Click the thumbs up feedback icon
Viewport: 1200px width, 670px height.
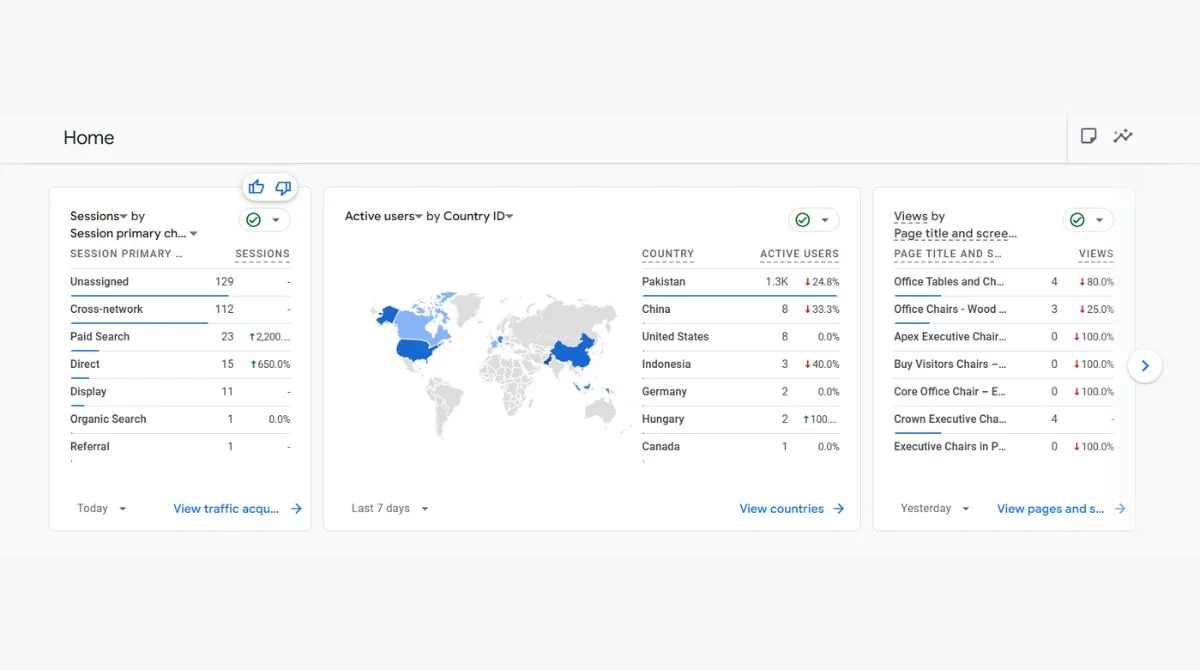click(256, 187)
